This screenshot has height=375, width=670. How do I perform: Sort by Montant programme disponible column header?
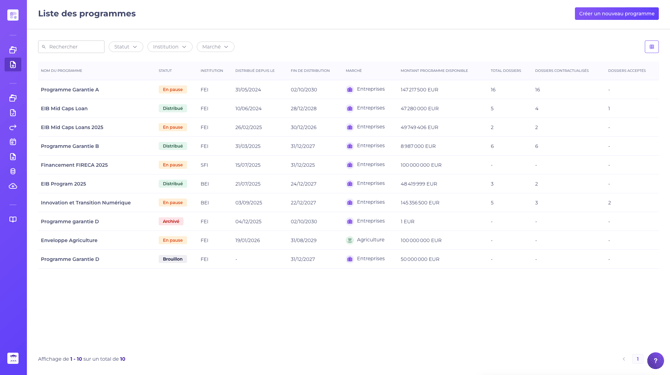[x=434, y=70]
